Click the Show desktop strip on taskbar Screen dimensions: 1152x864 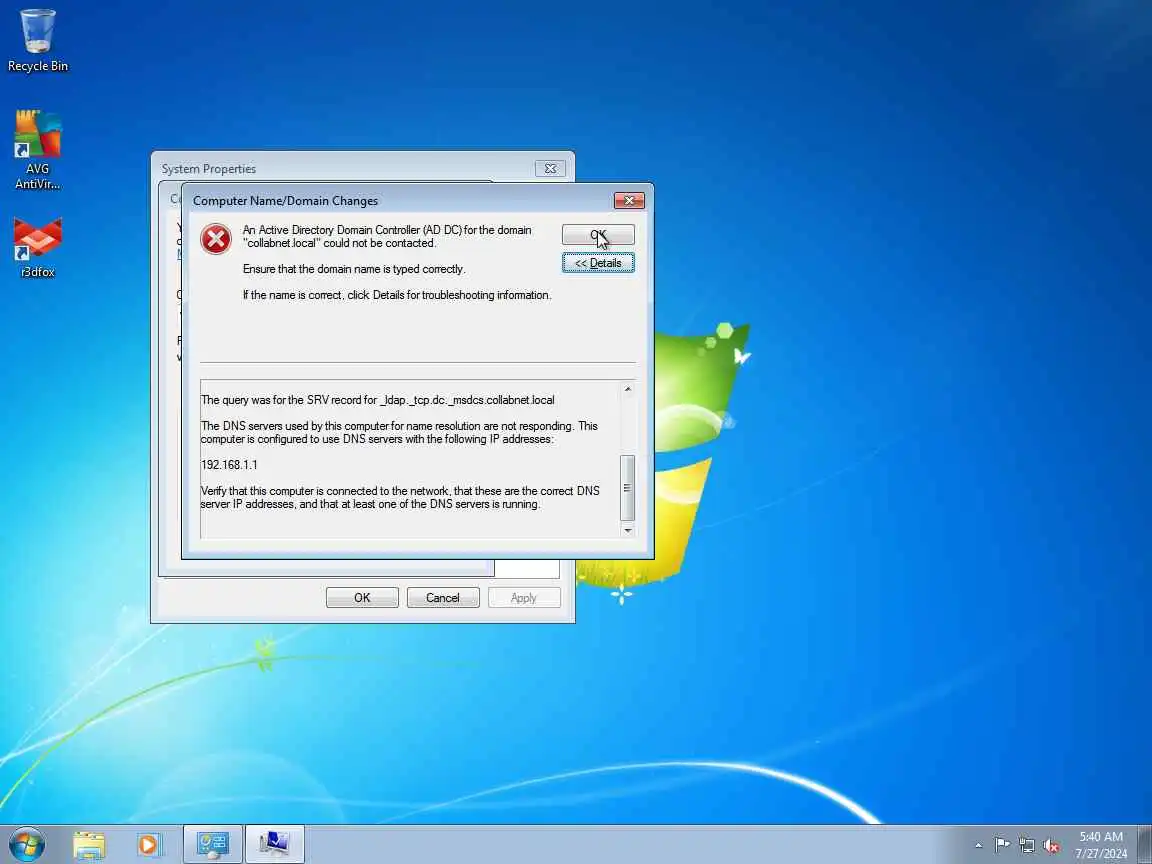(x=1145, y=845)
